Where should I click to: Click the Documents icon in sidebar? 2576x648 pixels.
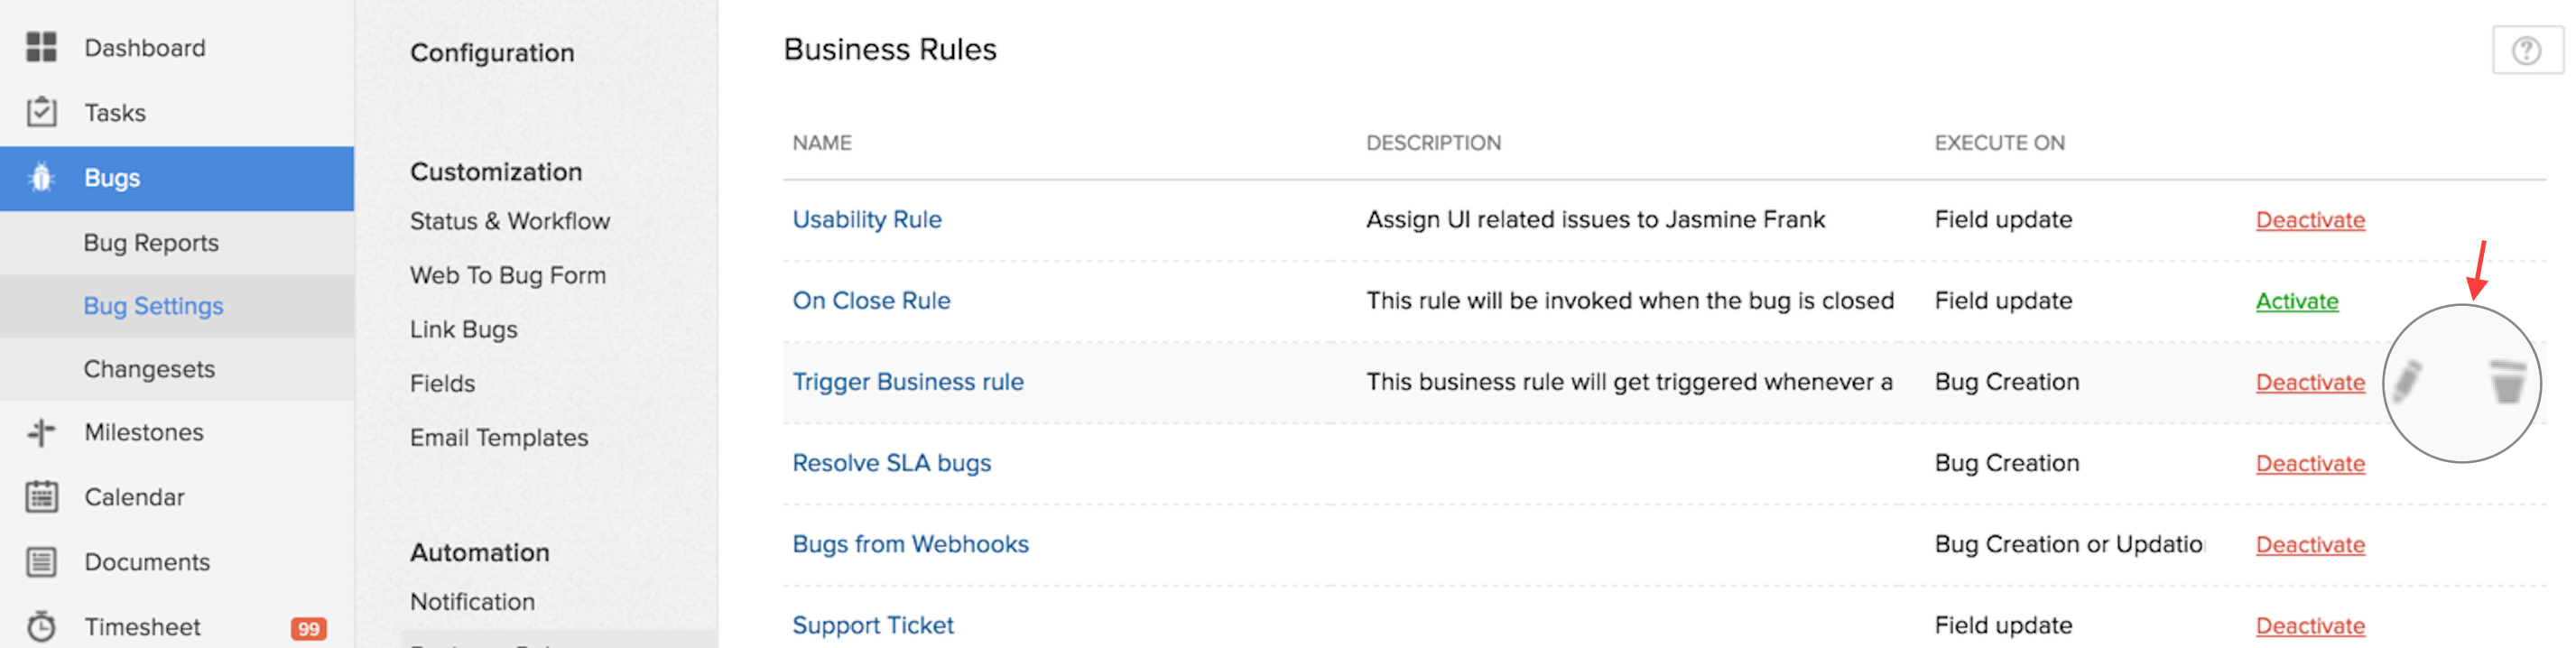point(41,562)
